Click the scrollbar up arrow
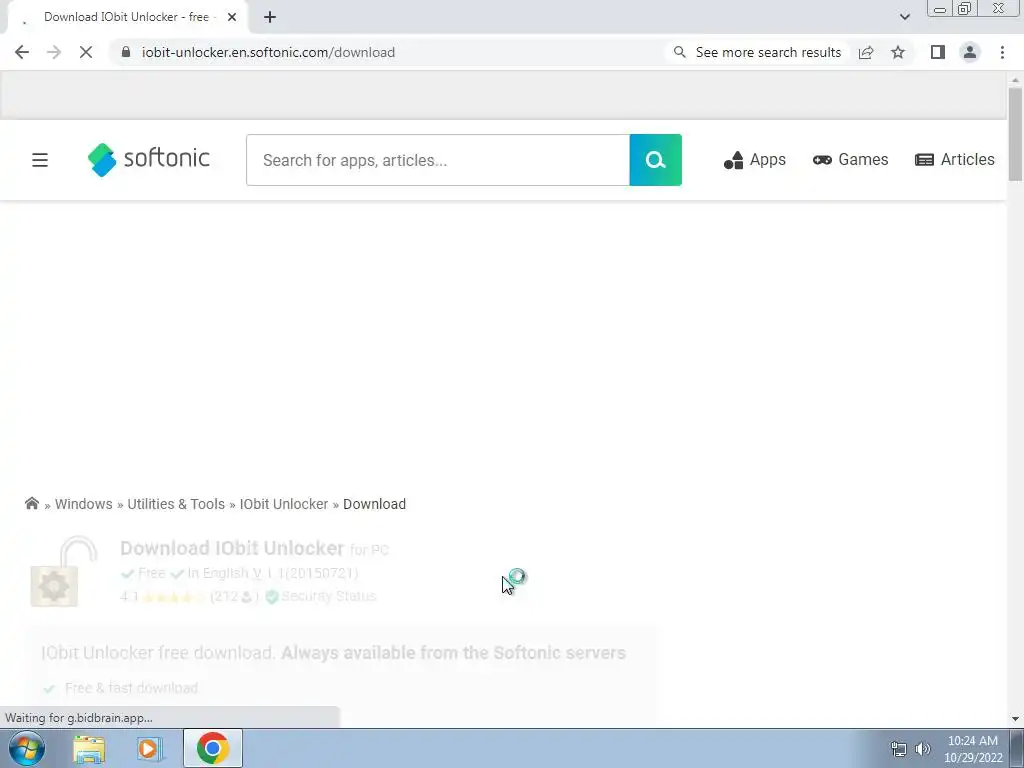Image resolution: width=1024 pixels, height=768 pixels. tap(1015, 79)
